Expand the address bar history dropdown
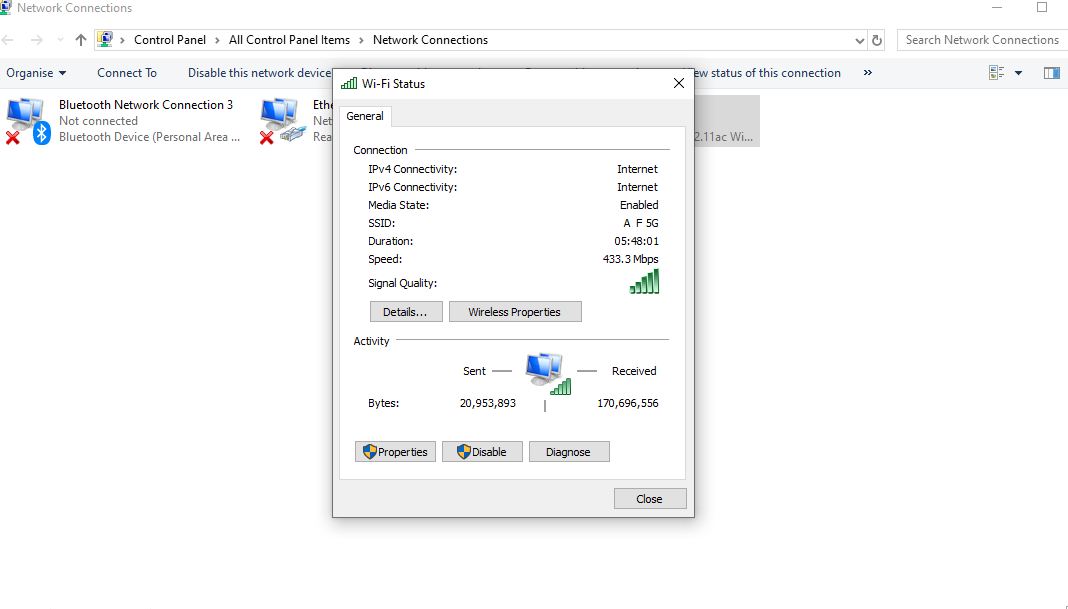Viewport: 1068px width, 609px height. [x=859, y=39]
